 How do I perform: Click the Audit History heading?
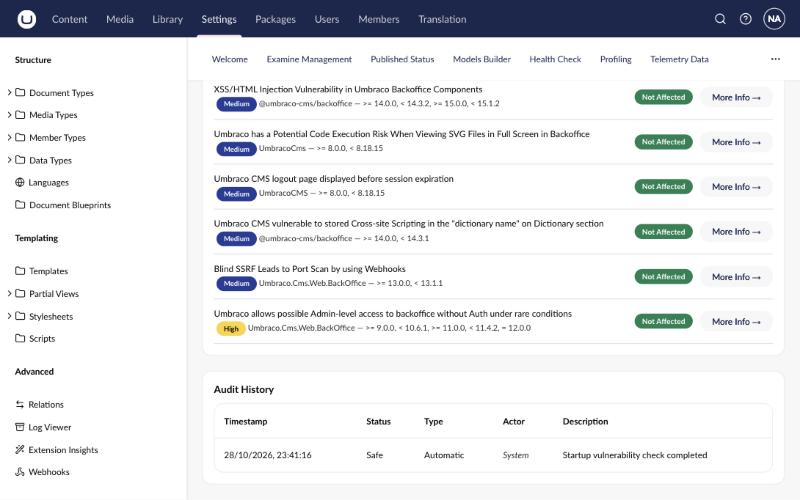click(243, 389)
